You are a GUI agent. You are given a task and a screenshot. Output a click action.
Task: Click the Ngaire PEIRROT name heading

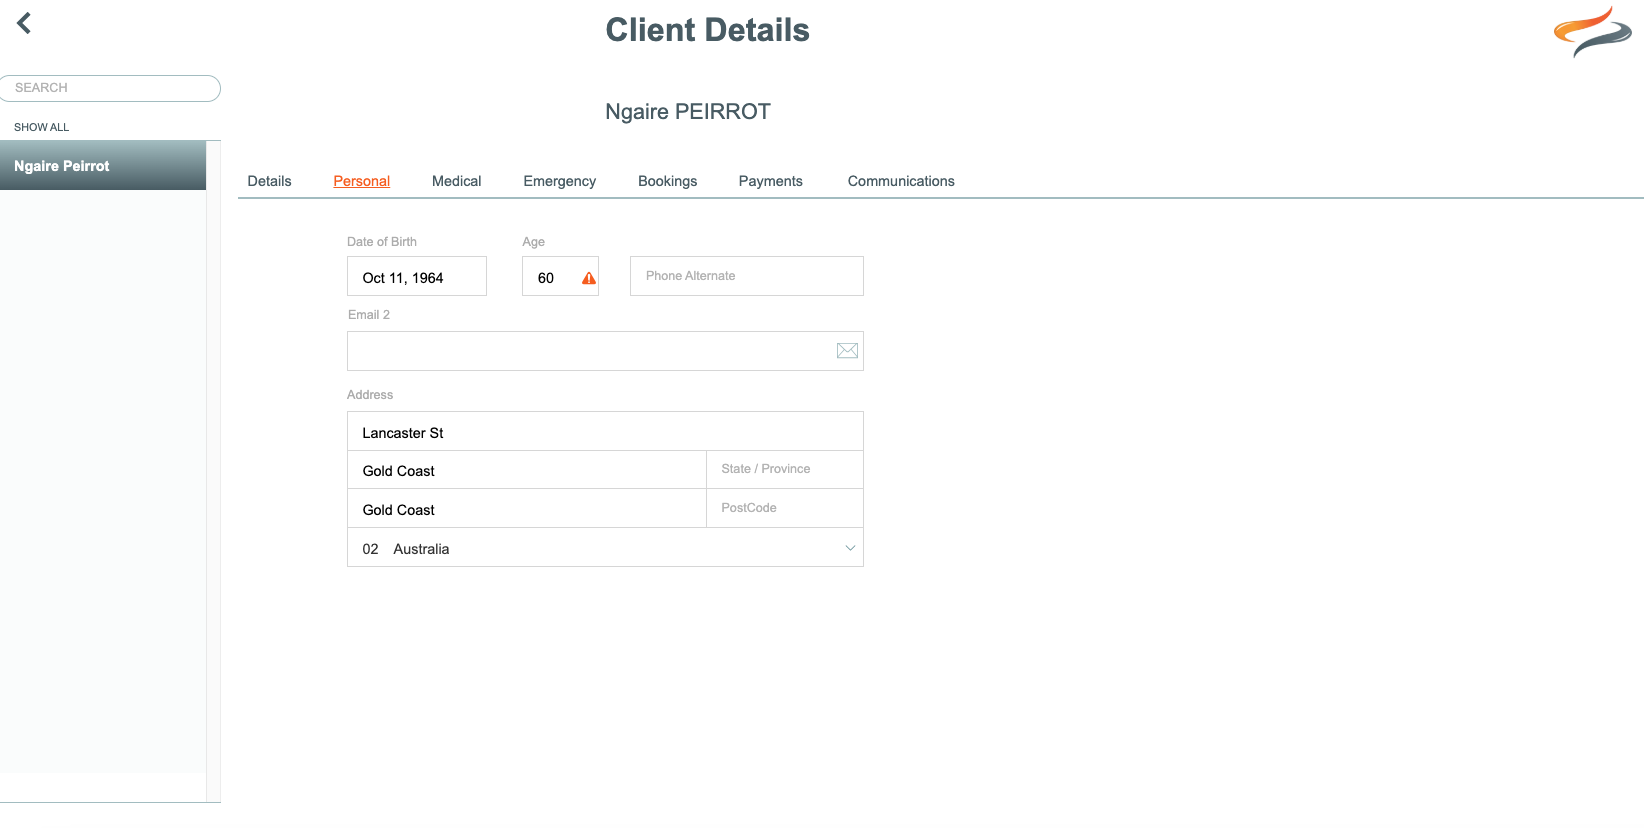(688, 112)
